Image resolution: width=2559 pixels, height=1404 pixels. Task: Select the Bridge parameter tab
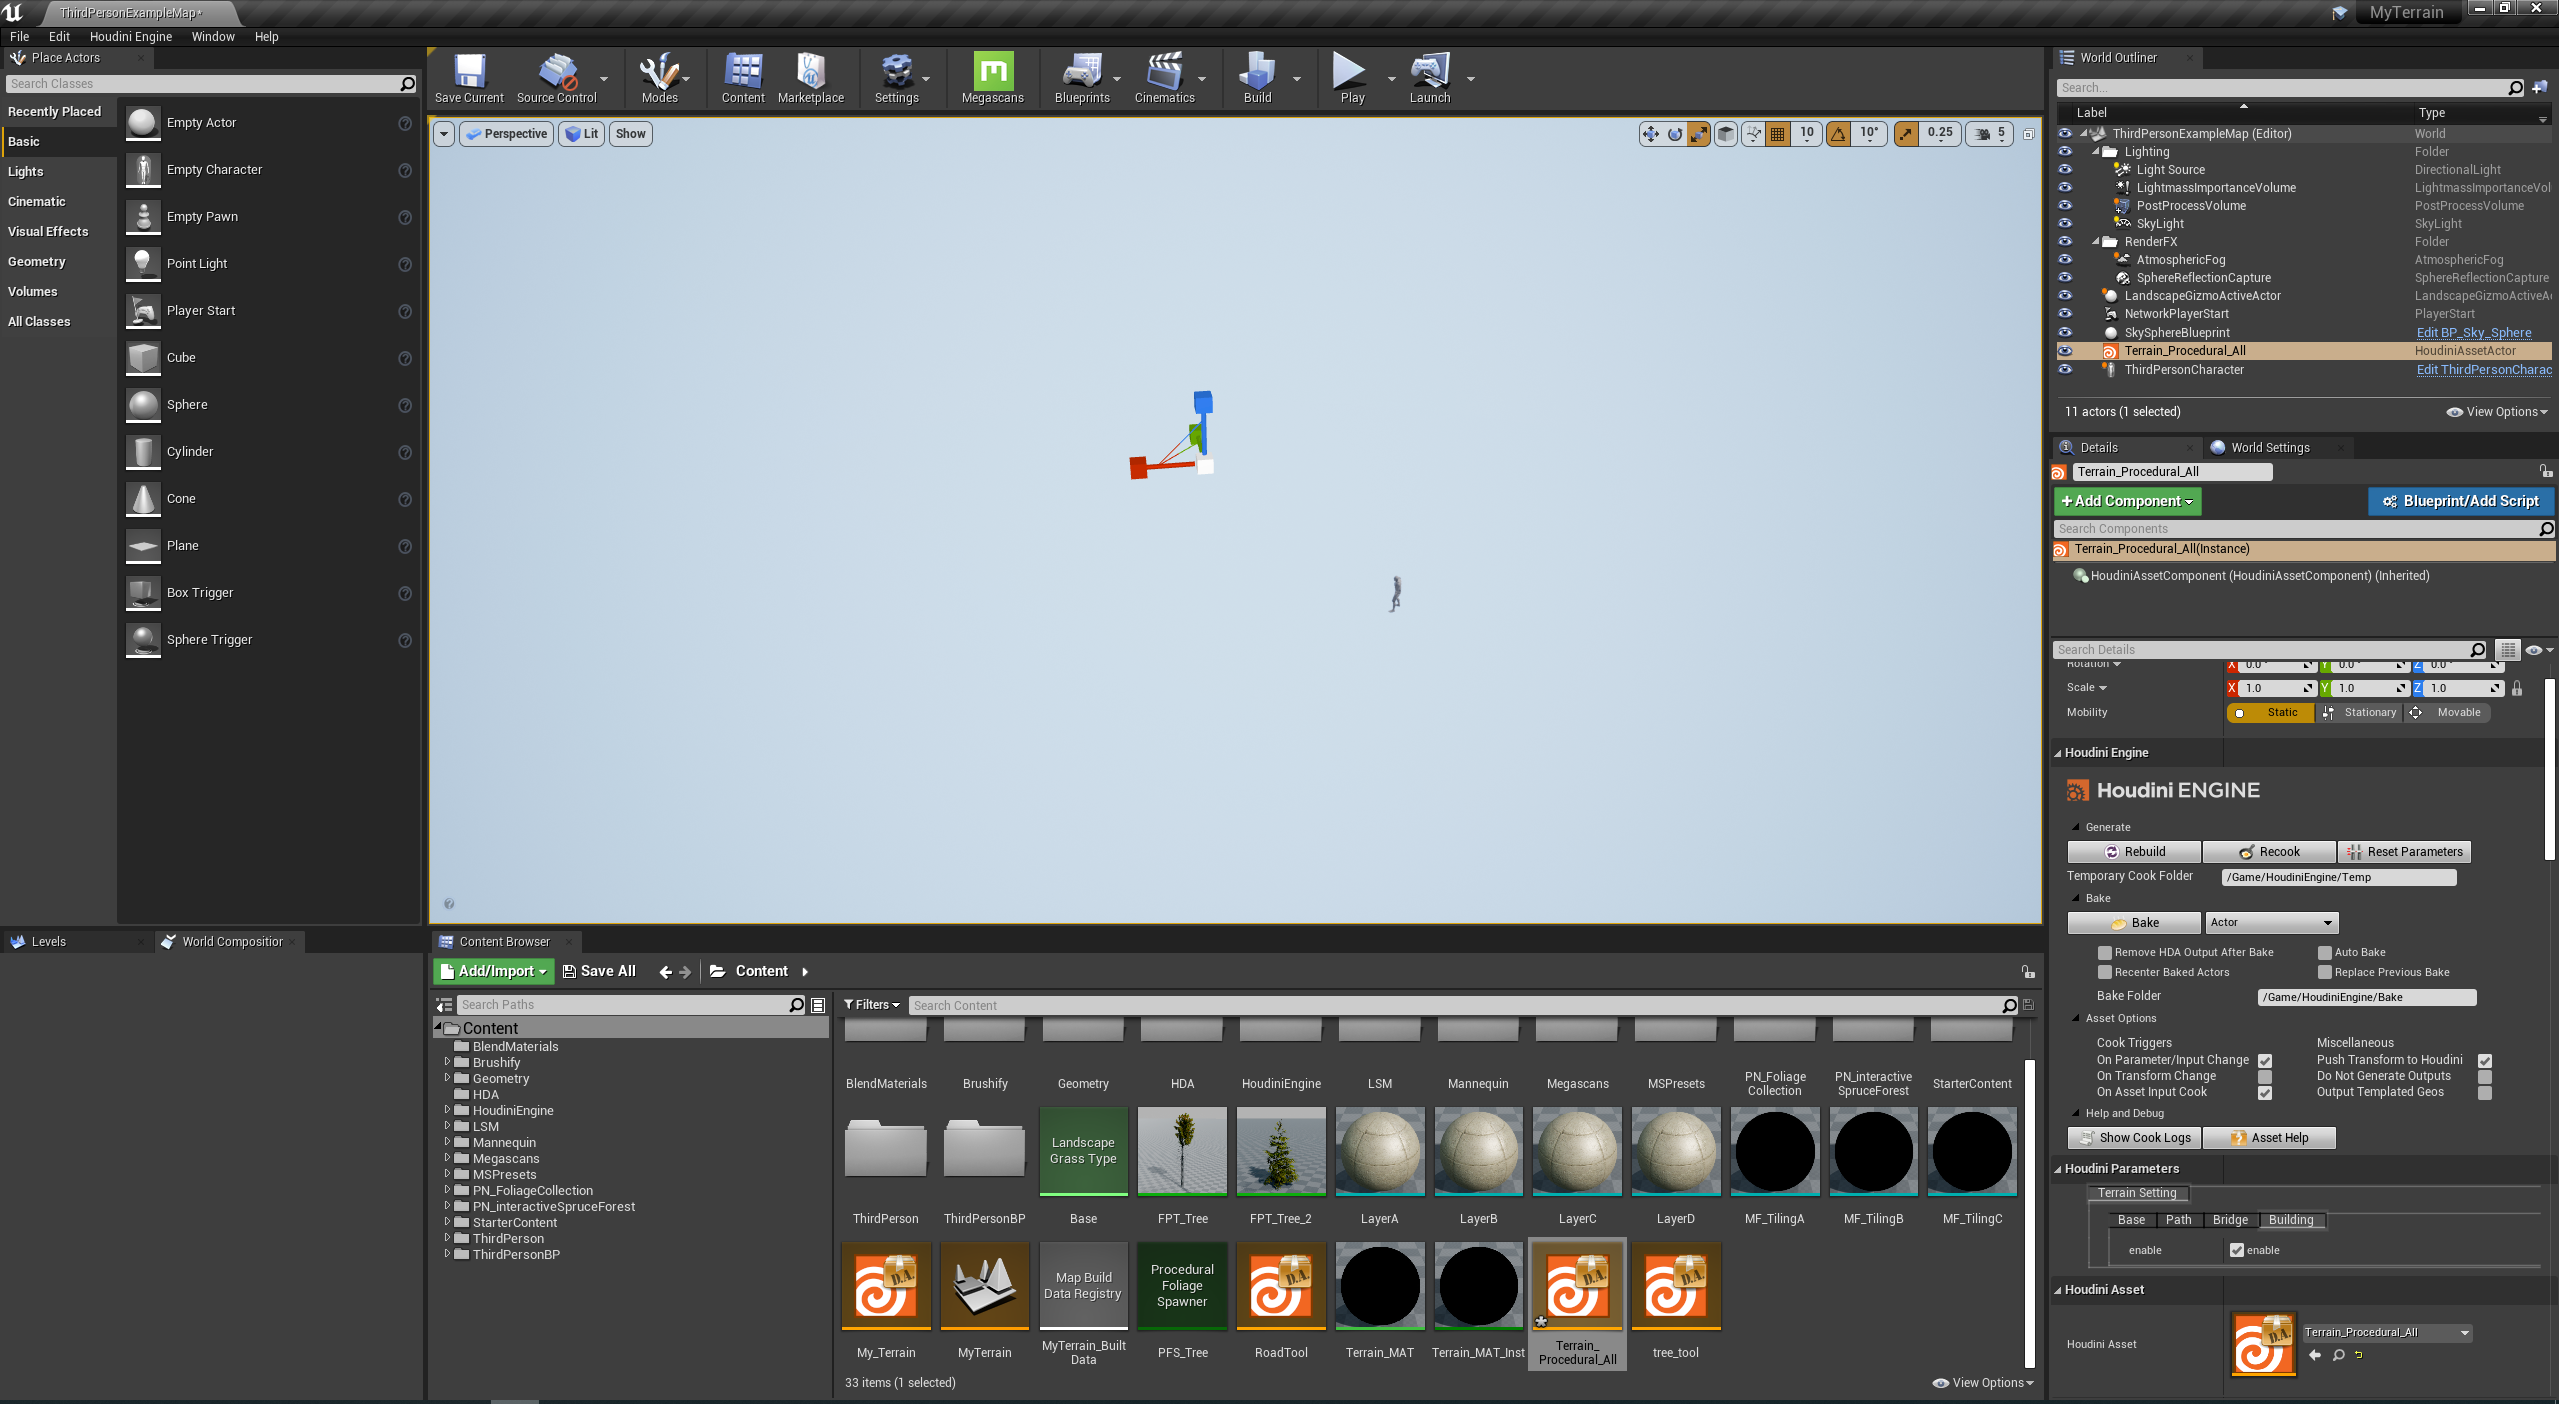[2229, 1220]
